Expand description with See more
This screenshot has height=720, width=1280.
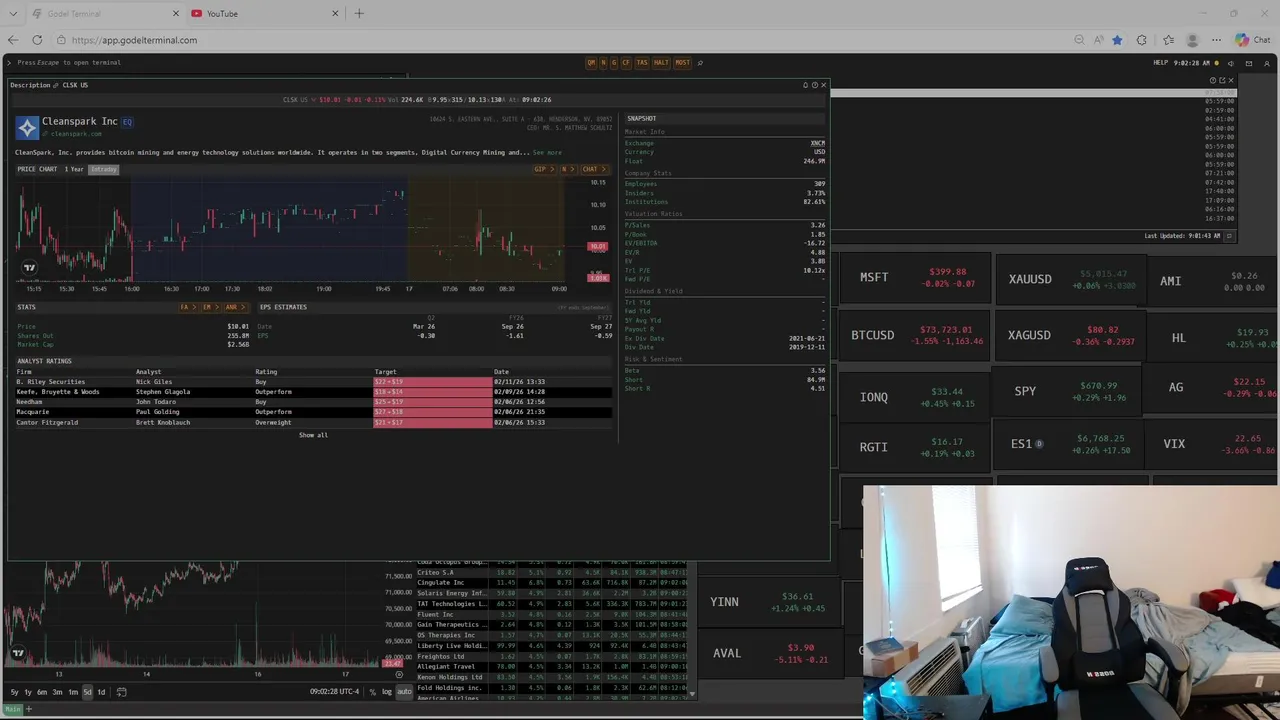(547, 153)
